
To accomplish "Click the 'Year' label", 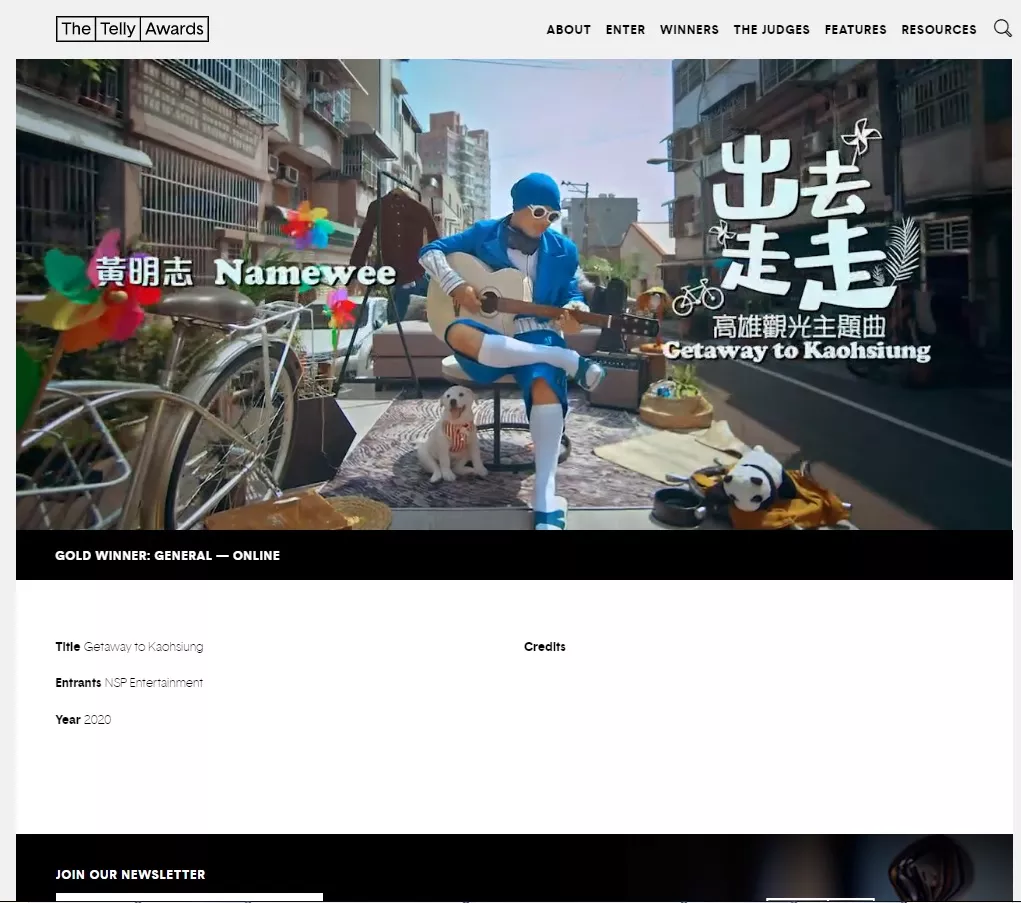I will click(68, 719).
